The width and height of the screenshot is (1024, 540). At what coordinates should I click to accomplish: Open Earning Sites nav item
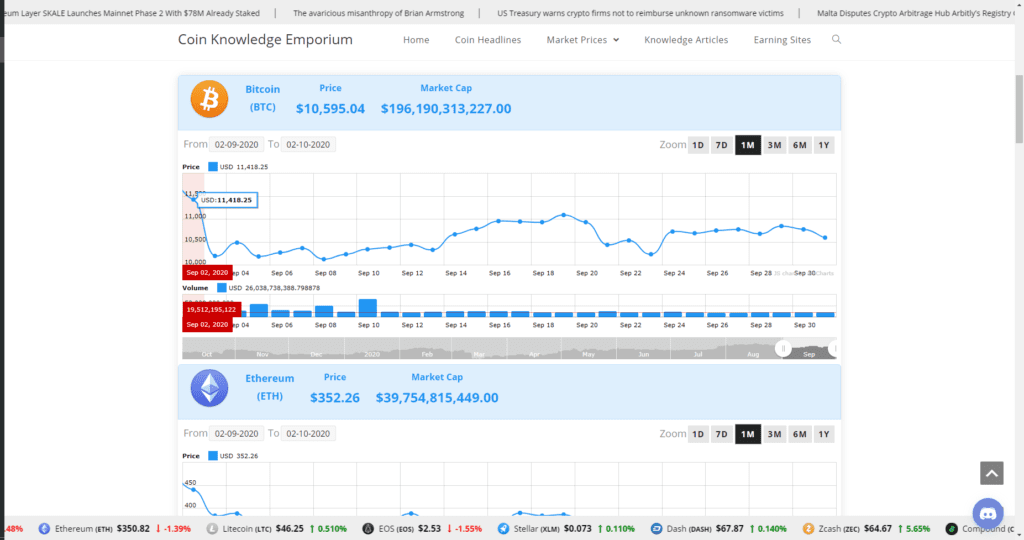click(x=782, y=40)
